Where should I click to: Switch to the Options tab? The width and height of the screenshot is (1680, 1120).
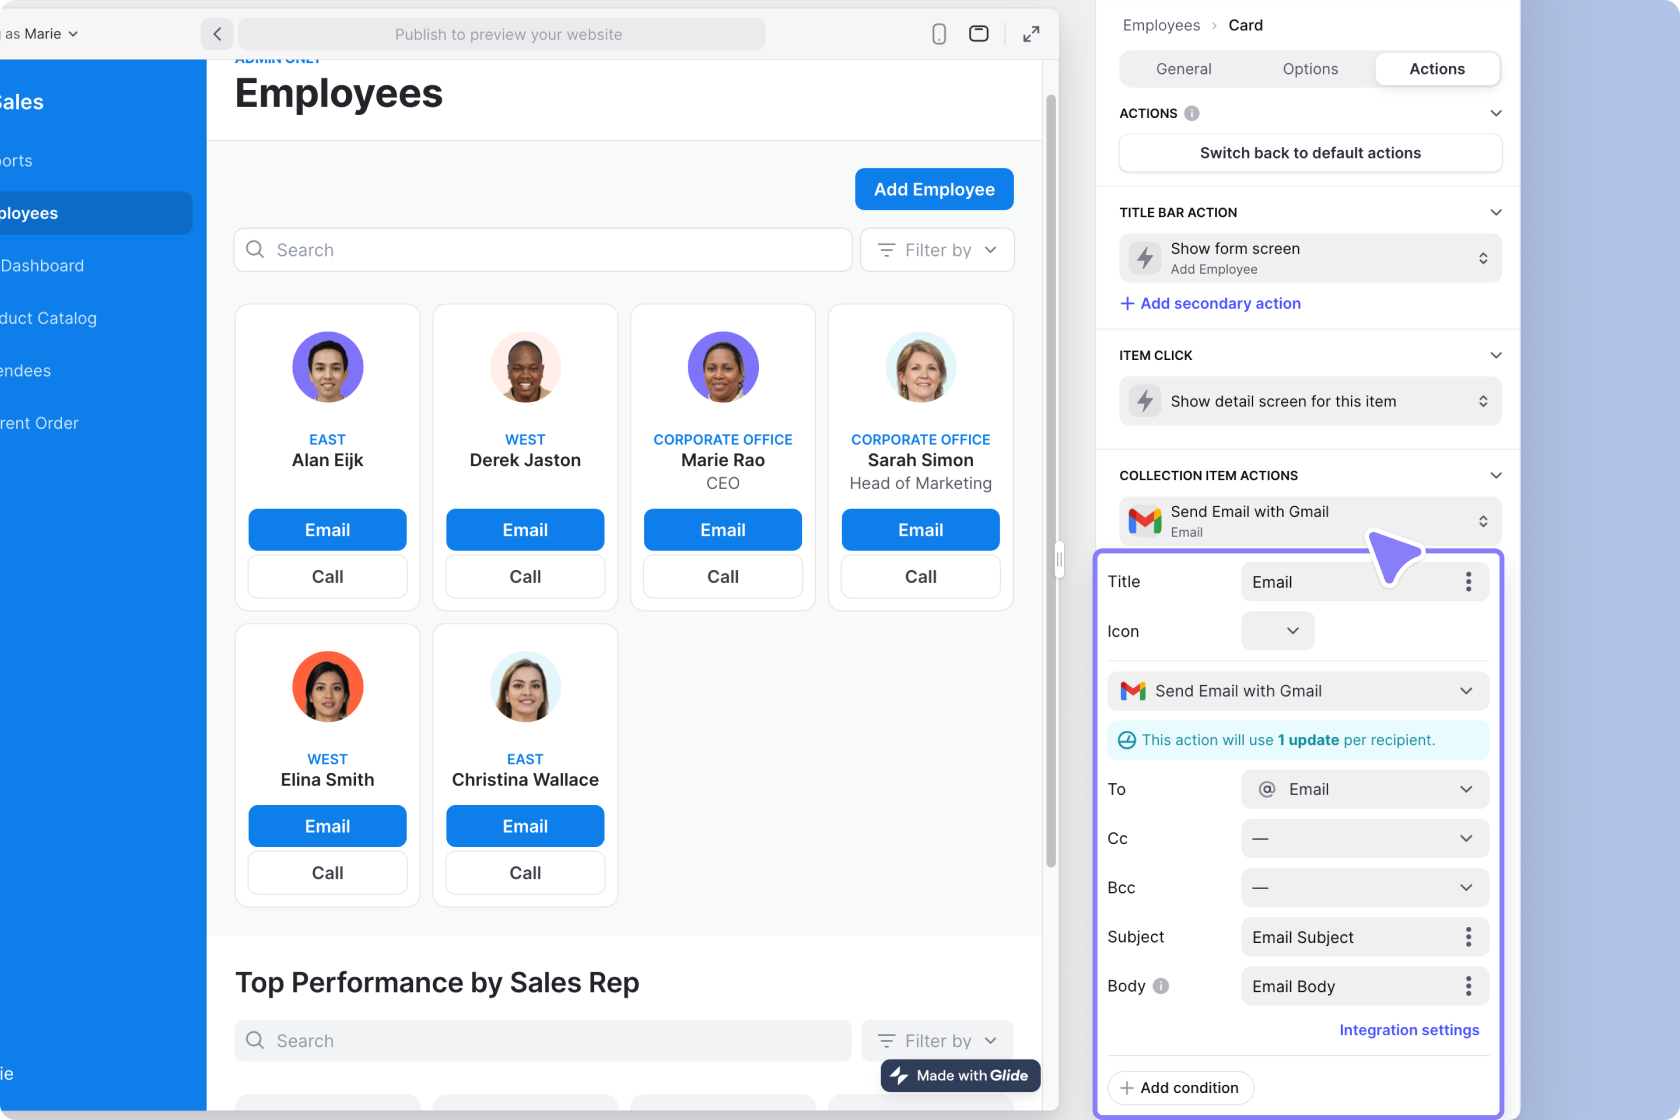[x=1310, y=69]
